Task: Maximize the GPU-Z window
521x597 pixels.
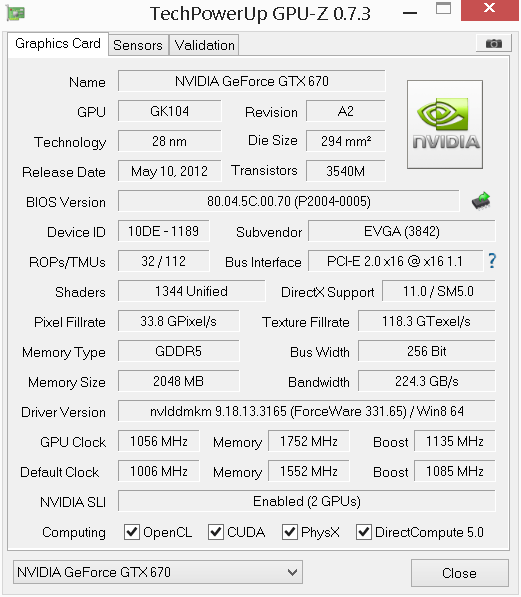Action: coord(443,8)
